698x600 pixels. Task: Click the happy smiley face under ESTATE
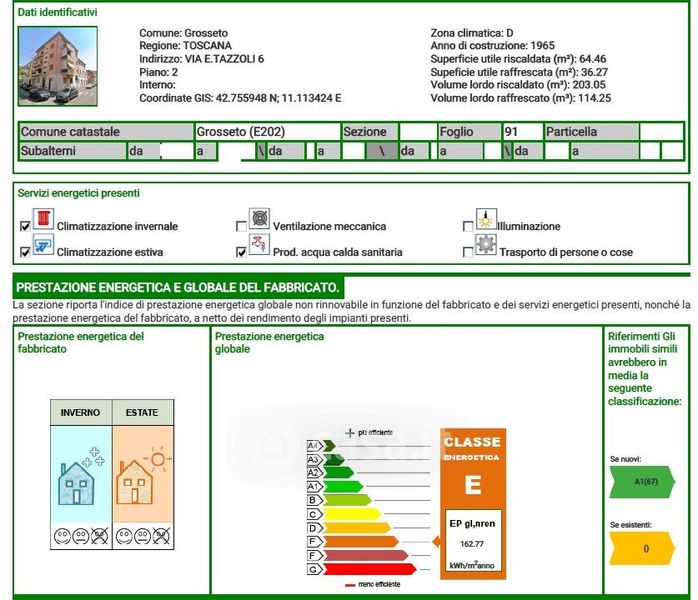tap(124, 536)
